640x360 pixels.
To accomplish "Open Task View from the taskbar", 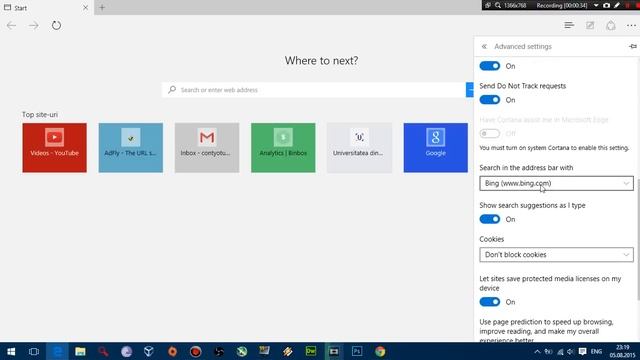I will pyautogui.click(x=33, y=351).
